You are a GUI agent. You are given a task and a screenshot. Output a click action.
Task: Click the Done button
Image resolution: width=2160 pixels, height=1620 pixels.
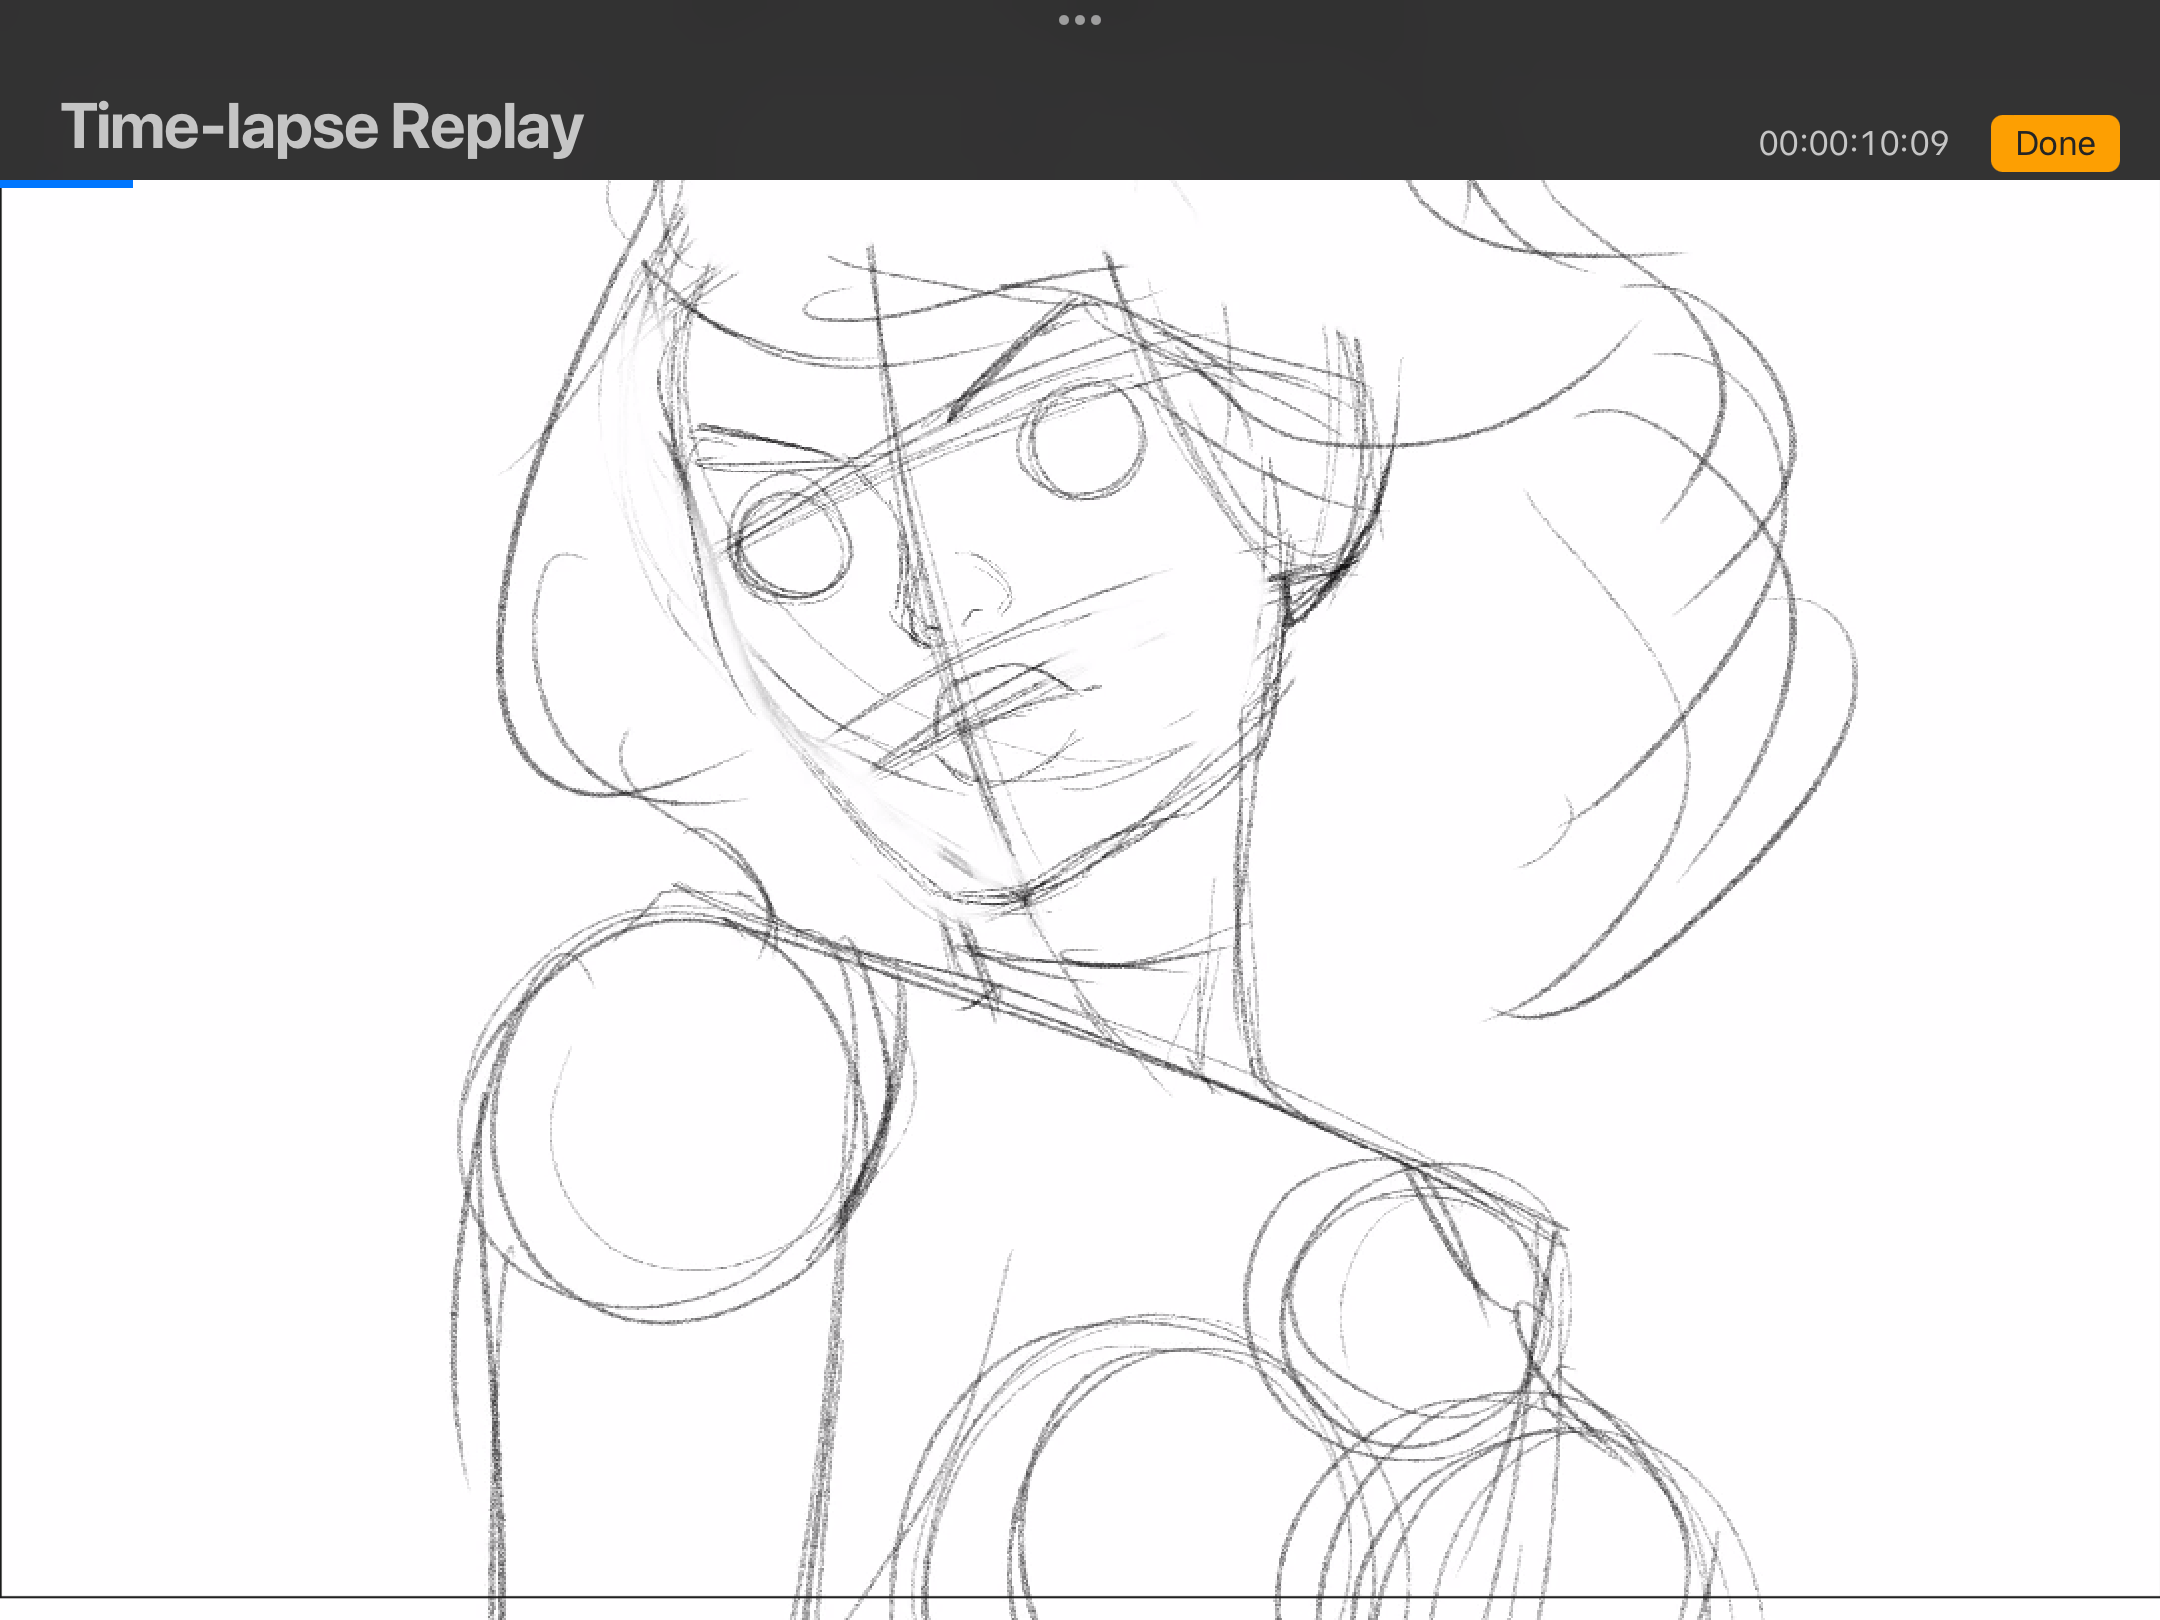click(2054, 143)
